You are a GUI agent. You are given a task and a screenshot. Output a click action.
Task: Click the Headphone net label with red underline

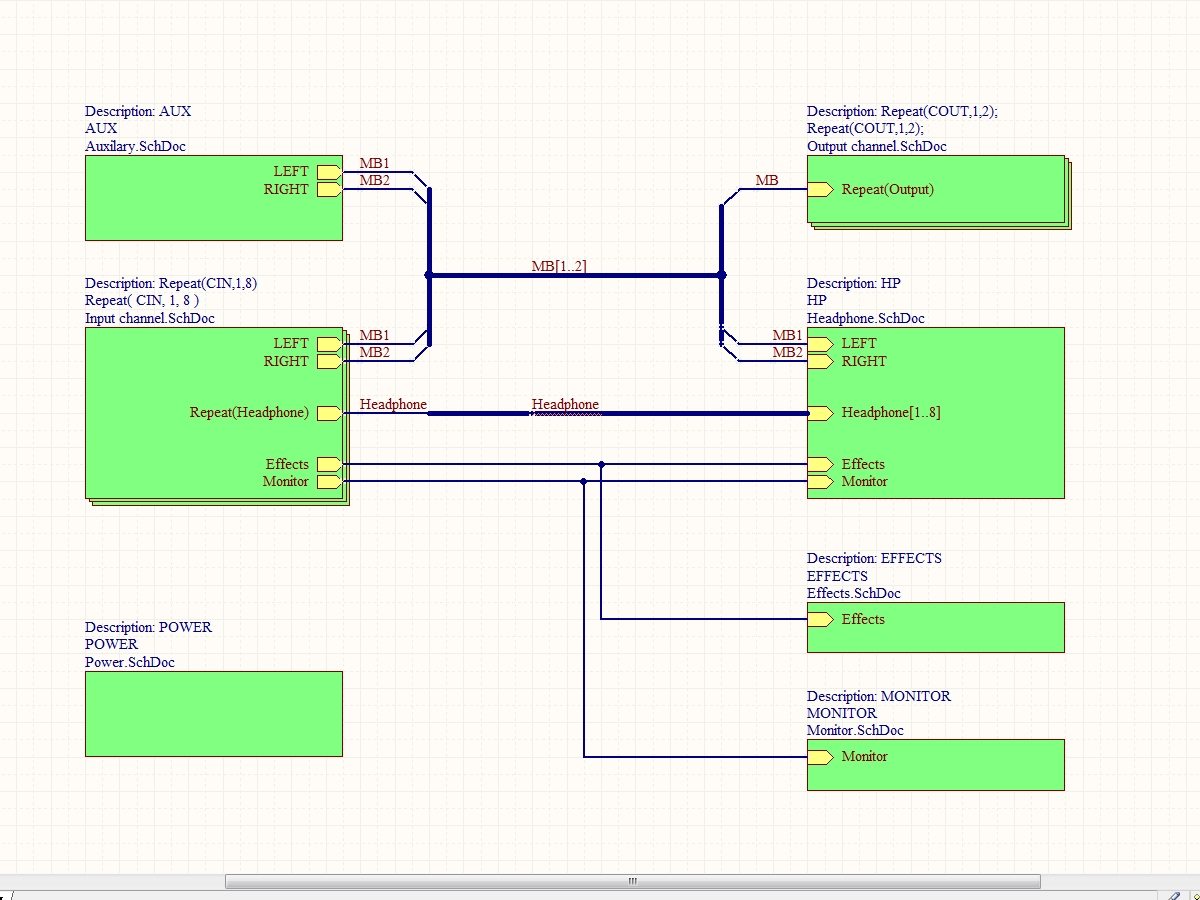click(x=565, y=405)
